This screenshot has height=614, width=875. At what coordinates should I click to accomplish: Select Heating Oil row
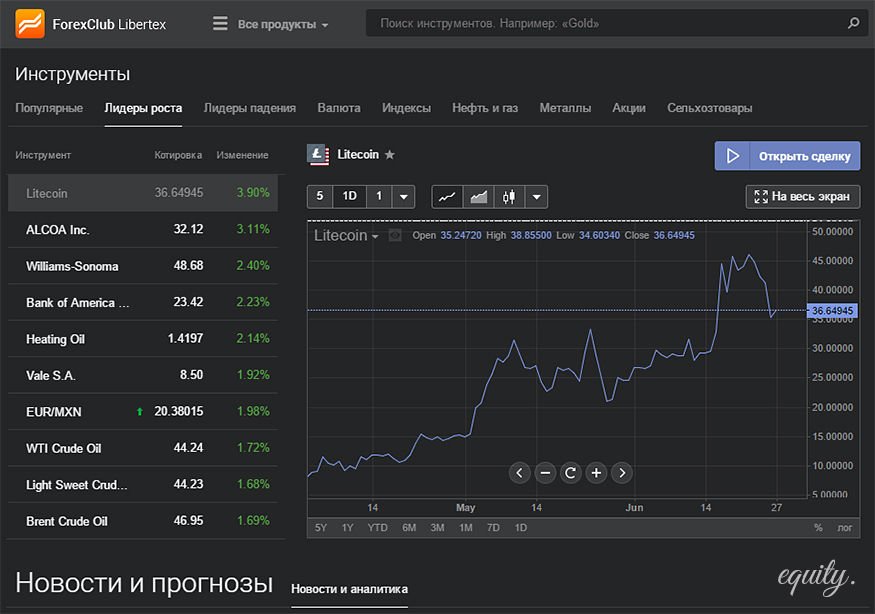143,339
